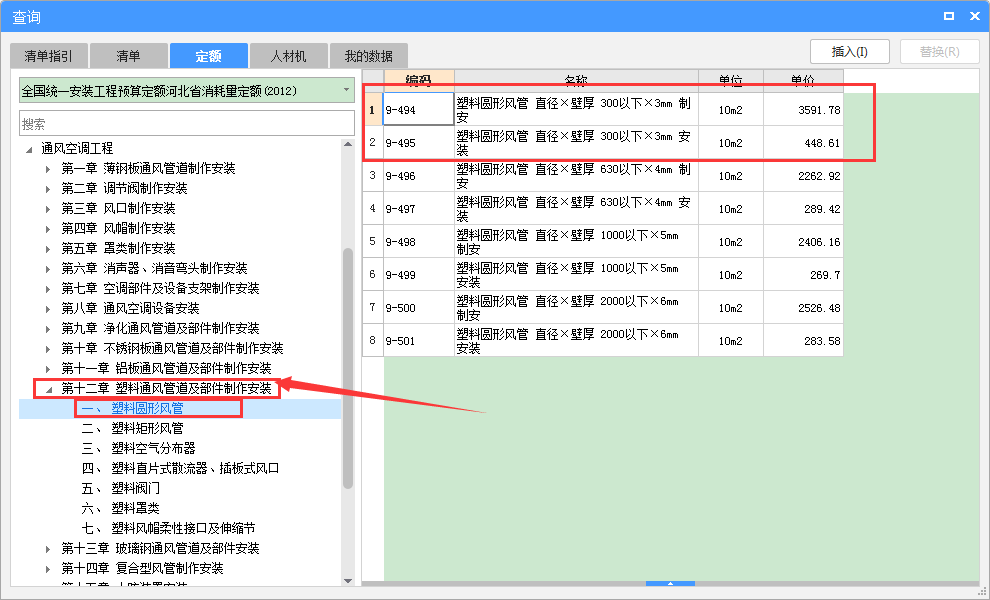Click the 搜索 input field
This screenshot has width=990, height=600.
[187, 124]
